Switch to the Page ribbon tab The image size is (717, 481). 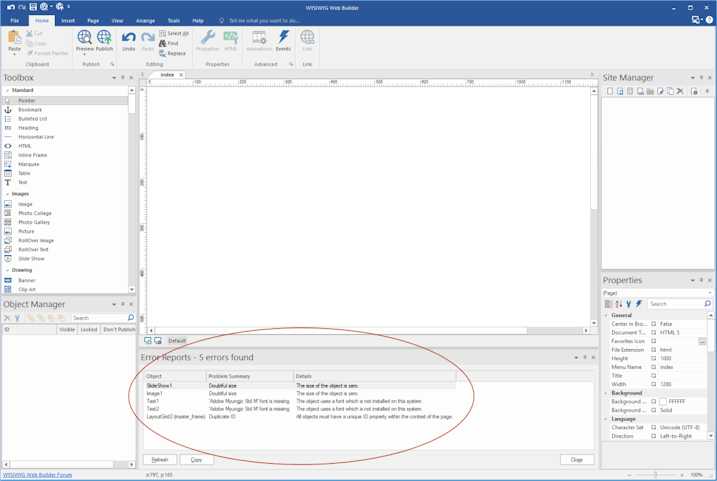pos(93,21)
